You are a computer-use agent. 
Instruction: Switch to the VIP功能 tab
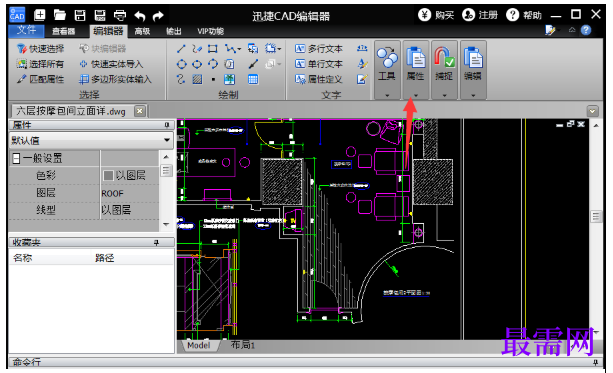210,31
